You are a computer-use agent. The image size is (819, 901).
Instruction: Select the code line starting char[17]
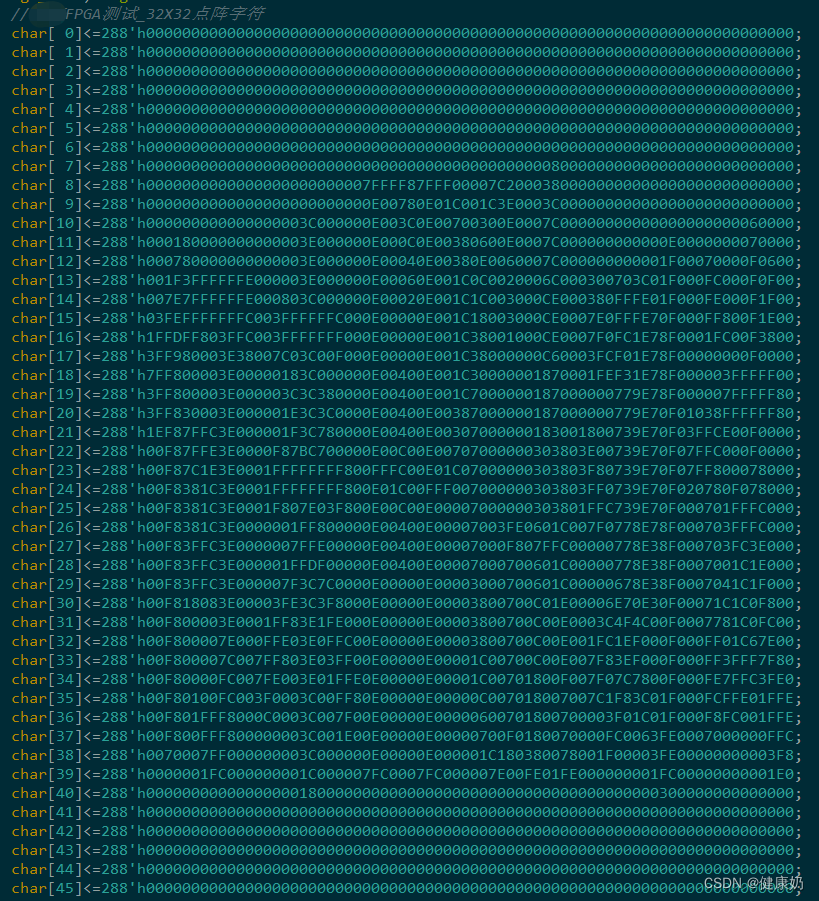(406, 356)
